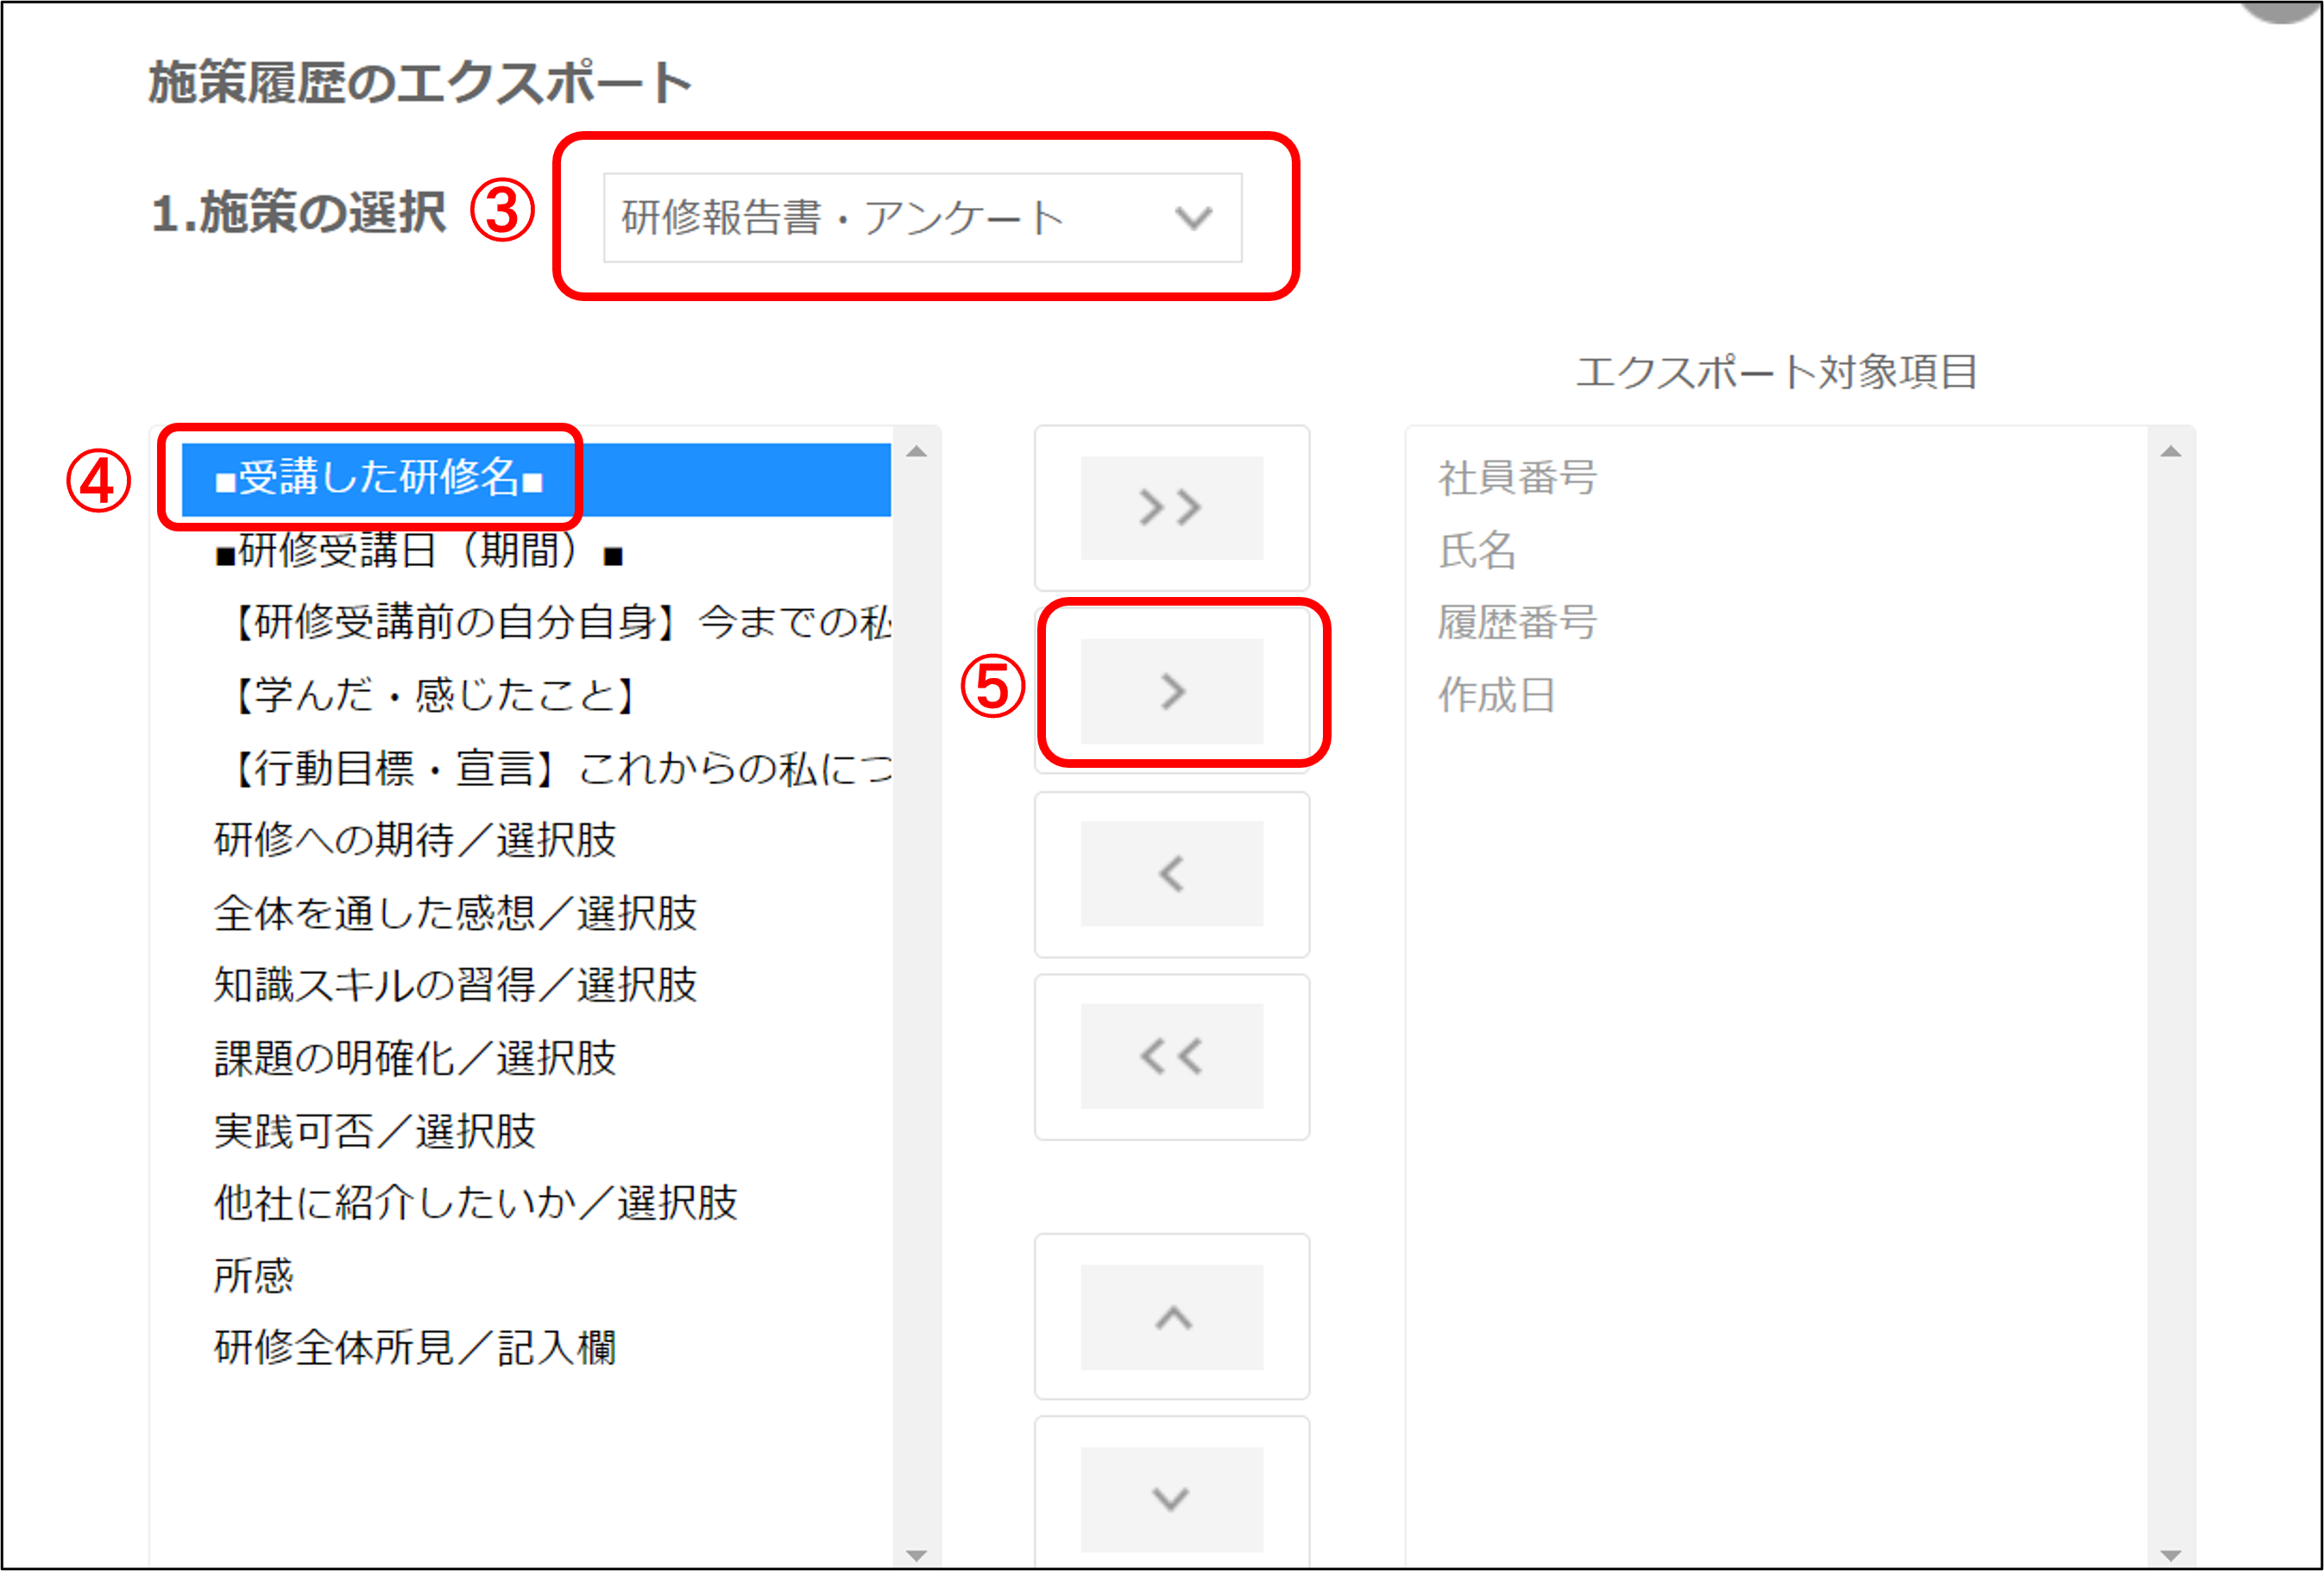The width and height of the screenshot is (2324, 1571).
Task: Select 【学んだ・感じたこと】 list item
Action: (434, 695)
